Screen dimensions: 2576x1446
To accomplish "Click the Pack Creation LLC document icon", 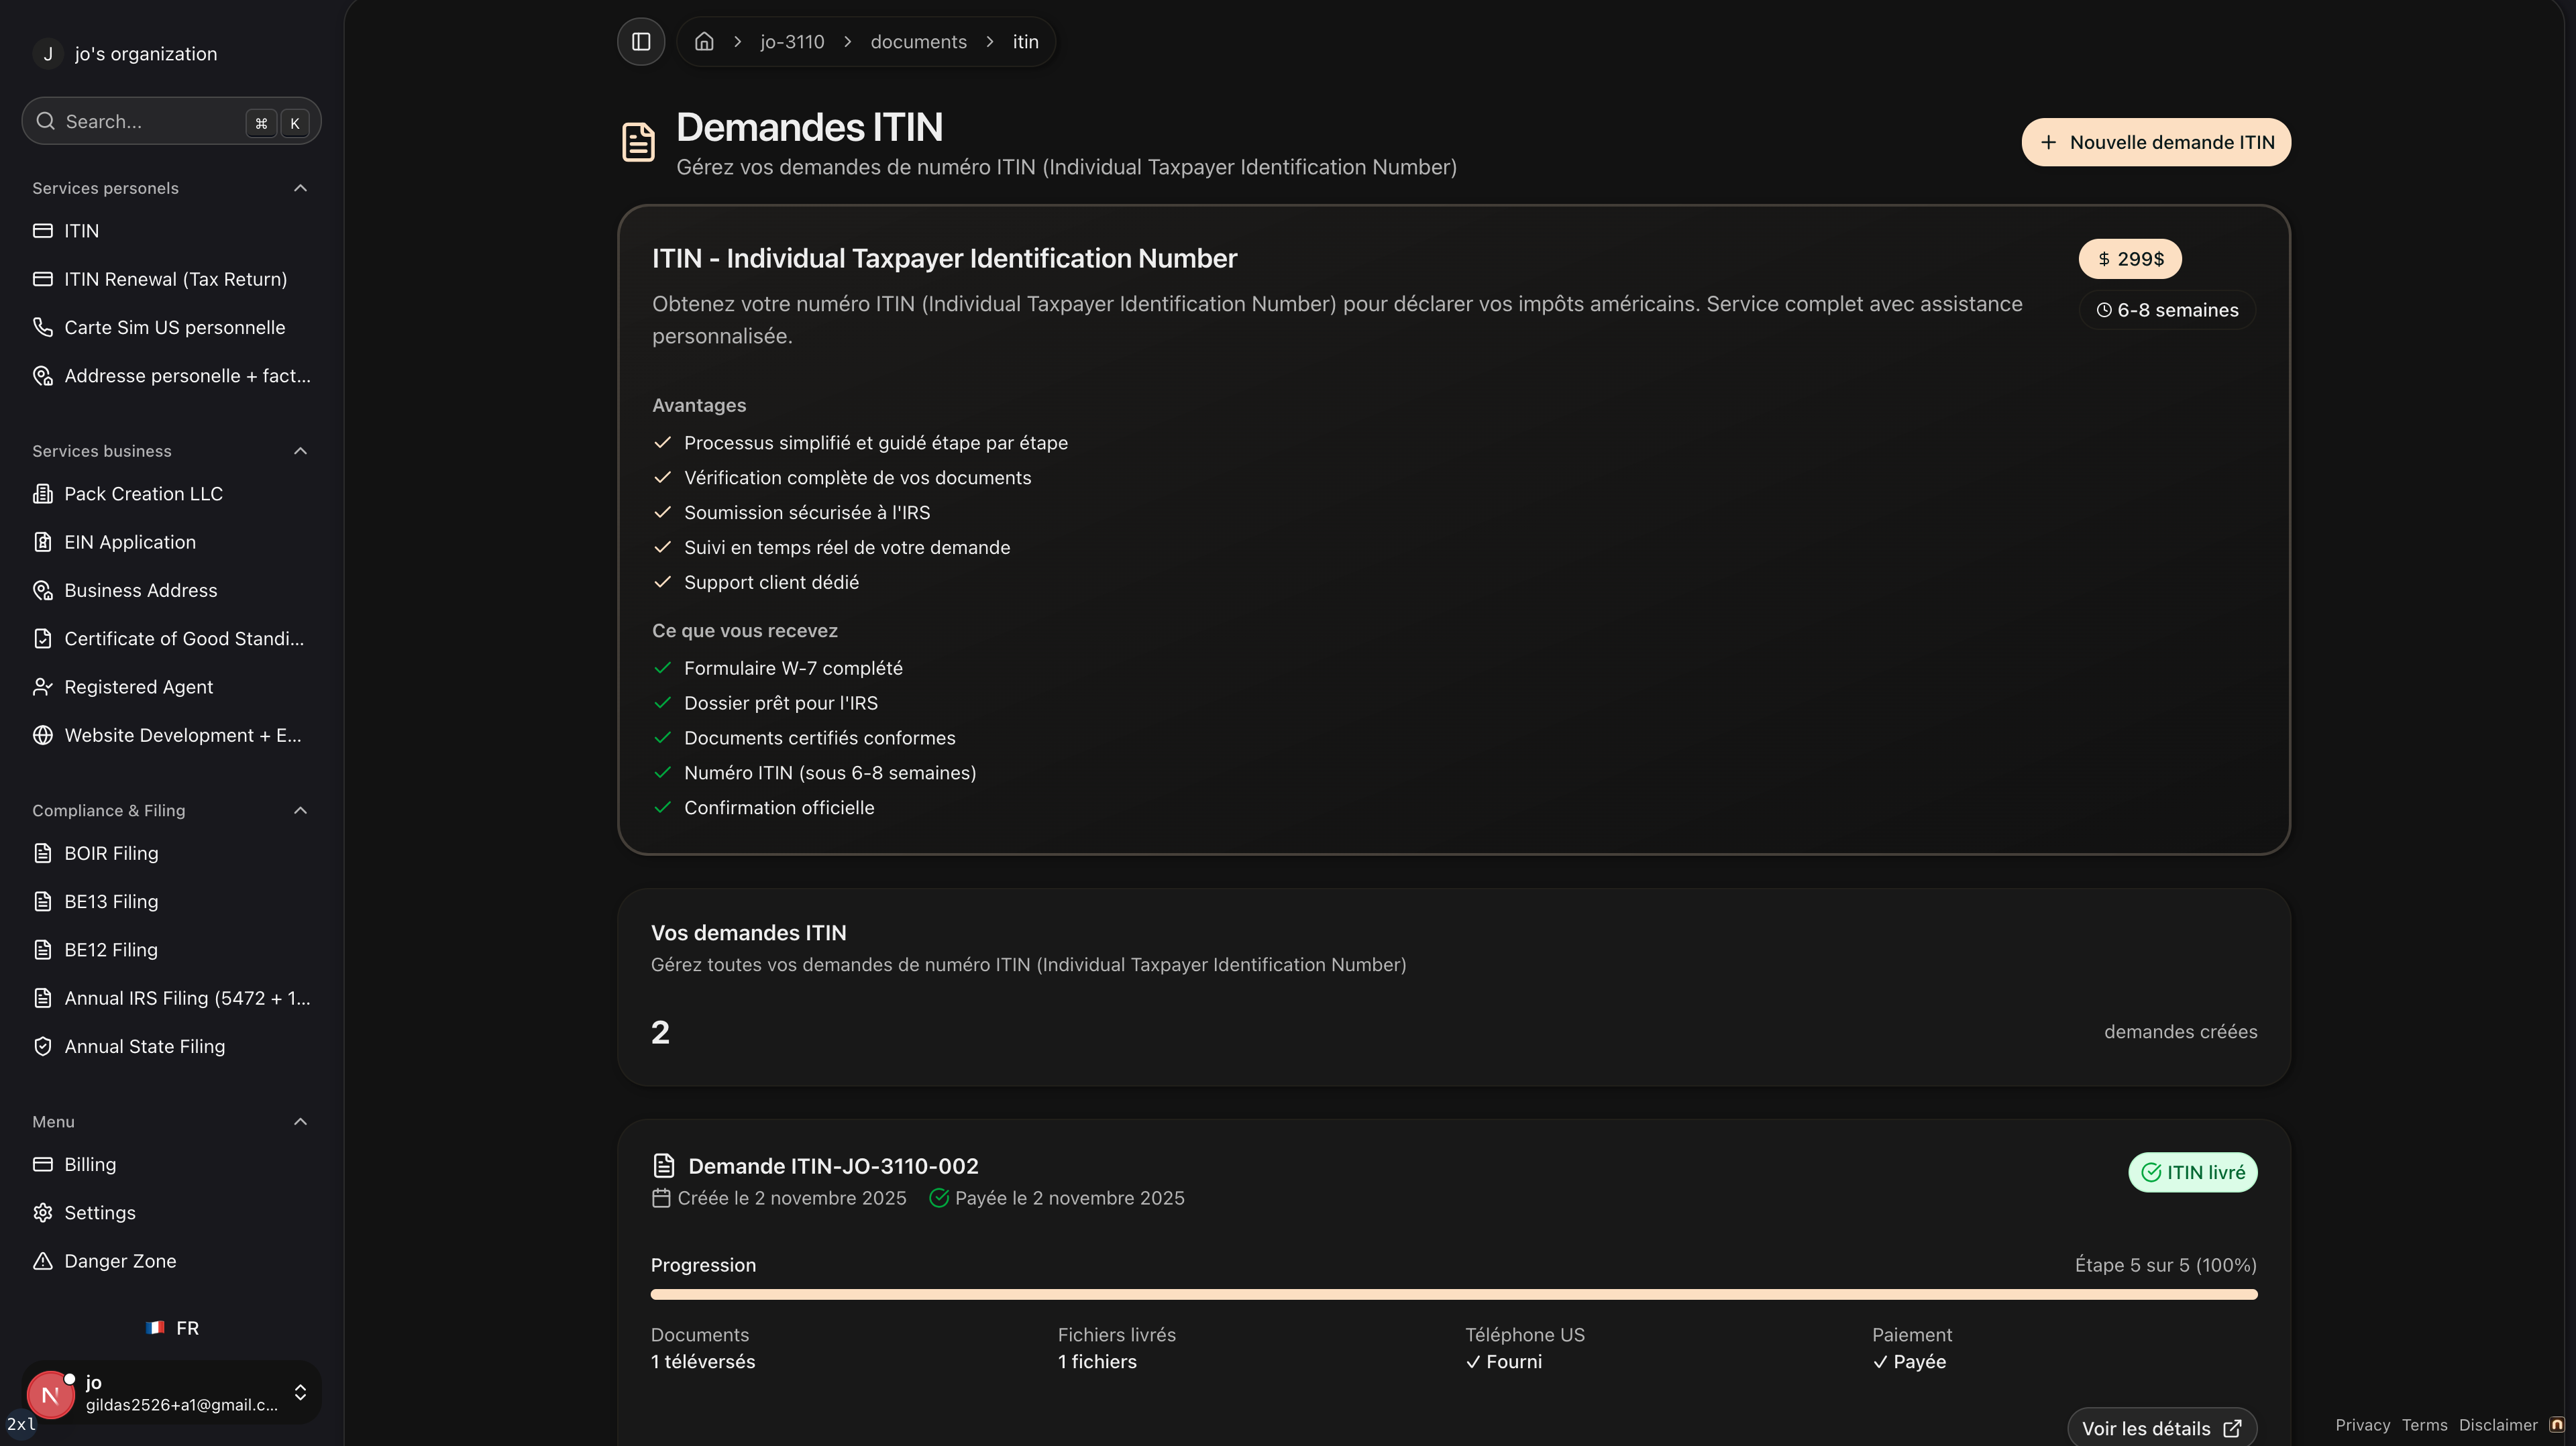I will click(44, 493).
